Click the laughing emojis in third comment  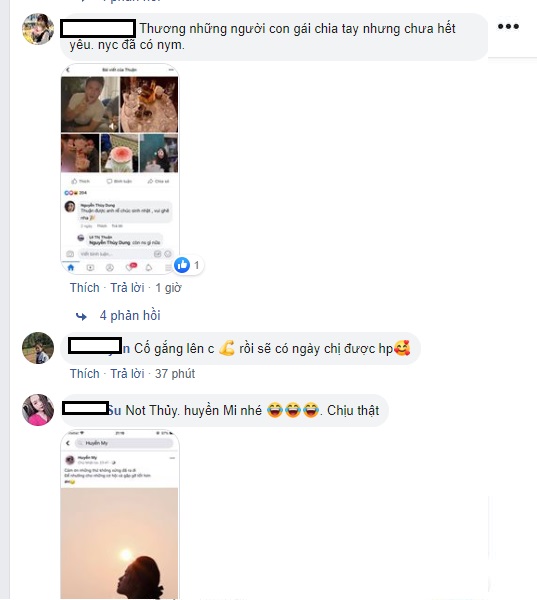tap(293, 410)
